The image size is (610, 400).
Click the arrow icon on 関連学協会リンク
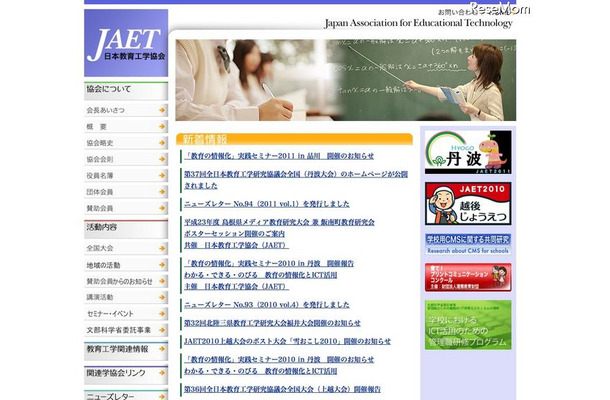point(162,373)
